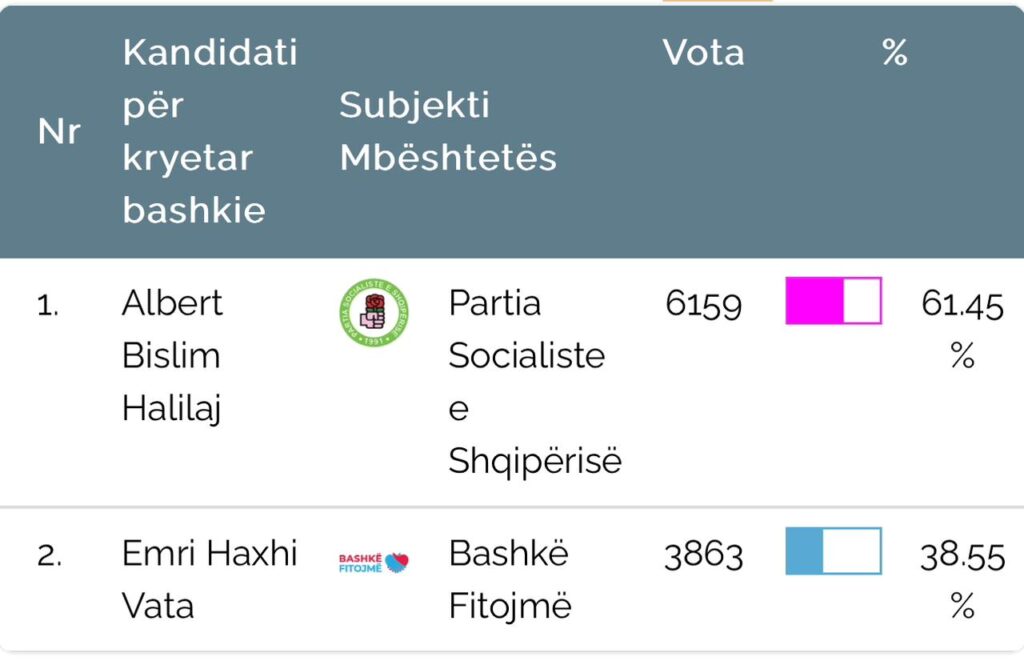Click the orange bar above the table
The width and height of the screenshot is (1024, 669).
coord(717,1)
